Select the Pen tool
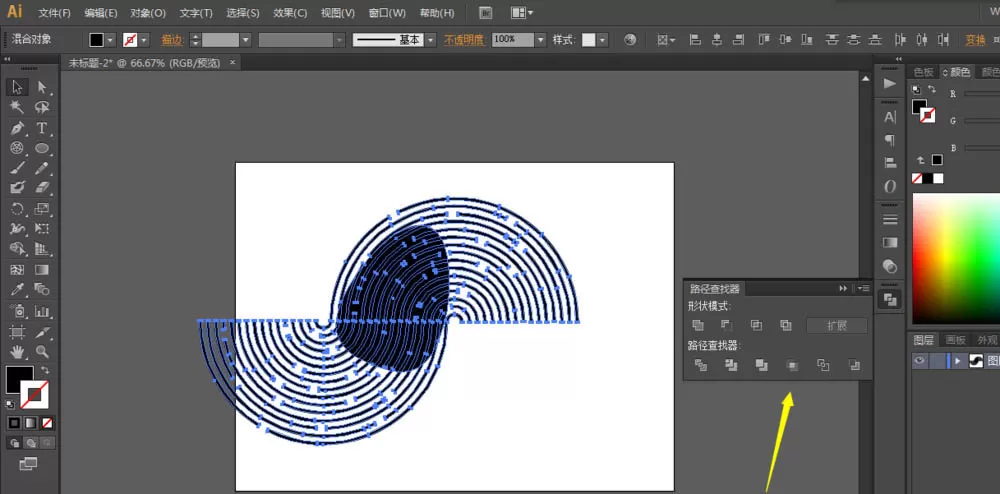Viewport: 1000px width, 494px height. [17, 128]
